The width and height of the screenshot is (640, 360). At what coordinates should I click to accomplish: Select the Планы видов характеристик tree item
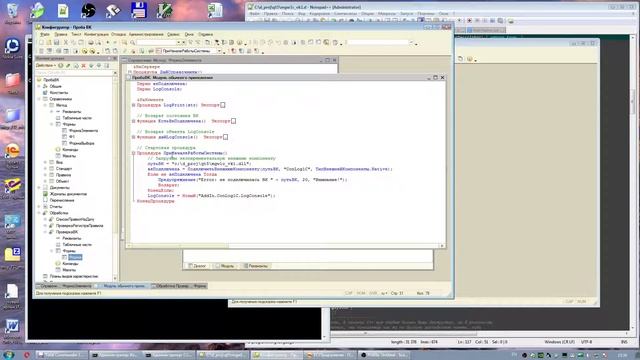73,276
